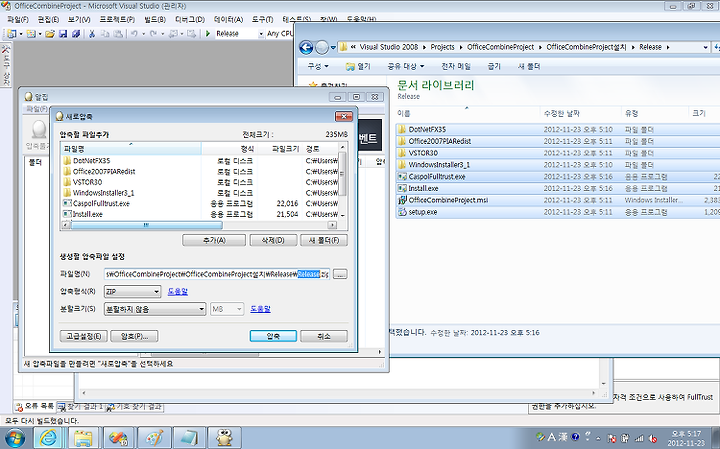Click 압축 button to start compression
Screen dimensions: 720x449
click(273, 336)
